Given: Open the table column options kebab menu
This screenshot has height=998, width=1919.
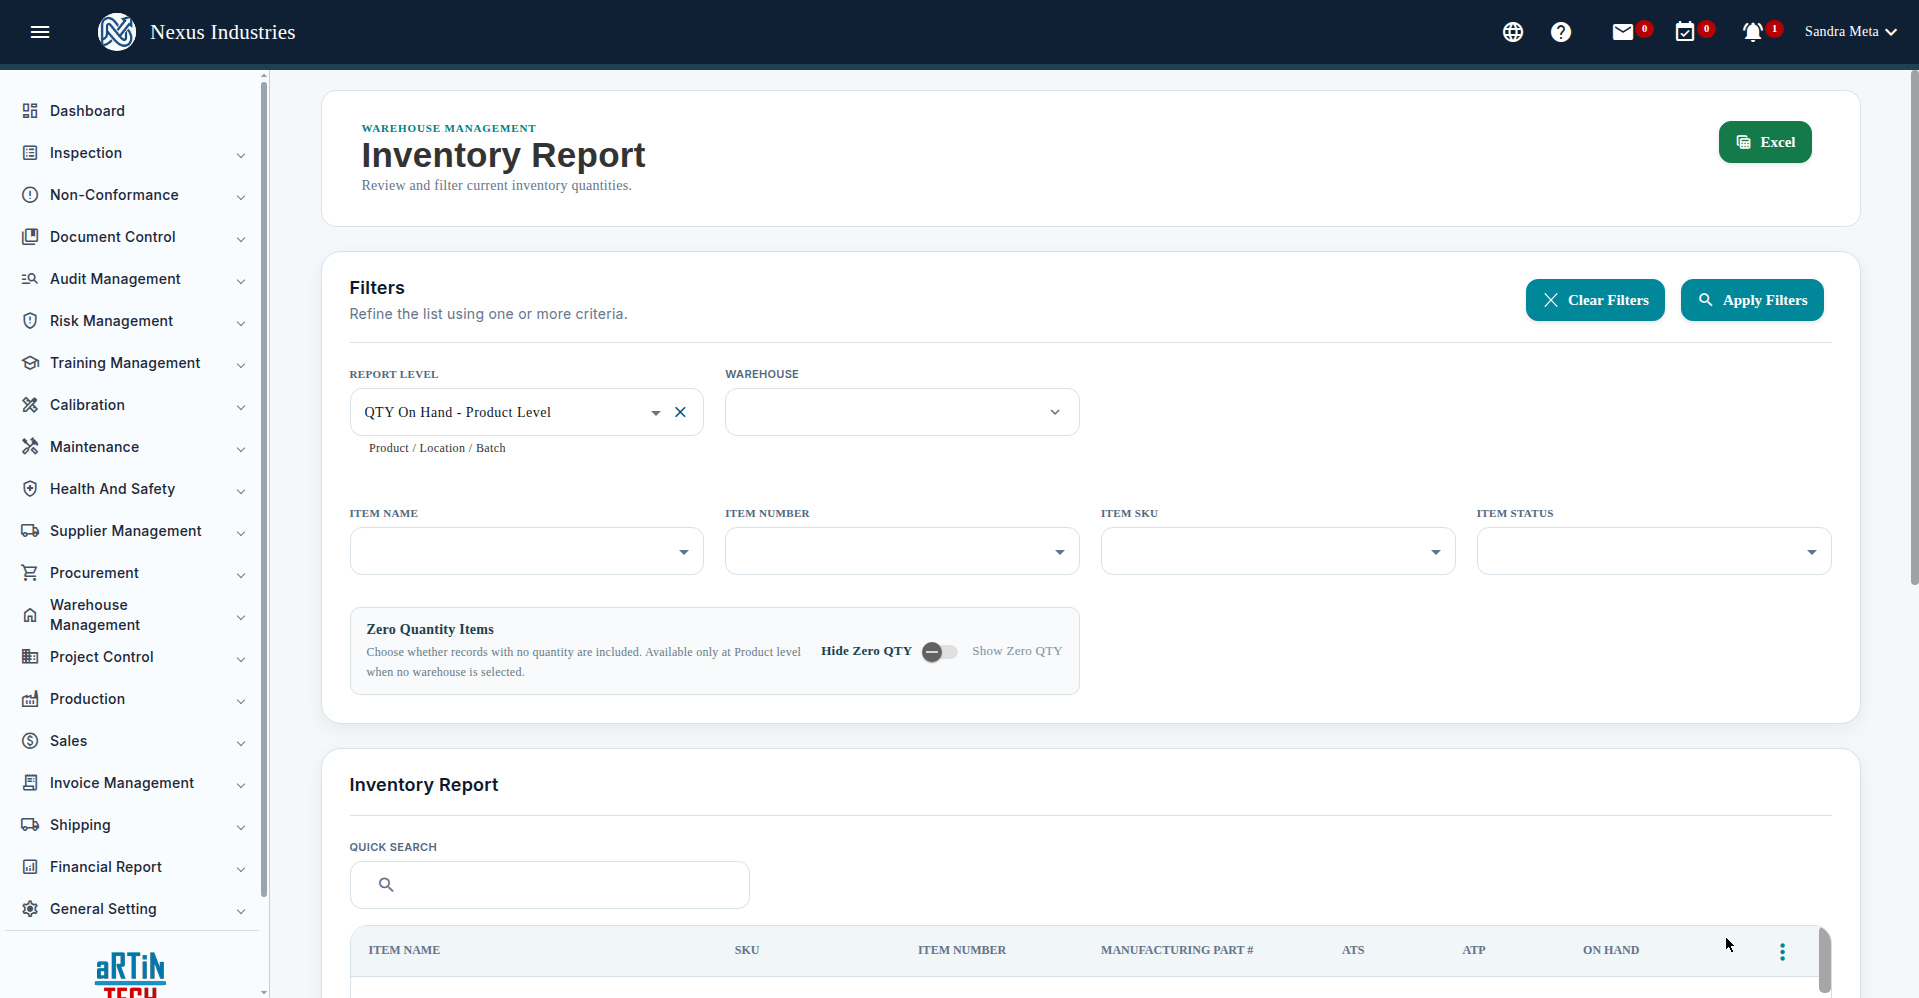Looking at the screenshot, I should pyautogui.click(x=1782, y=952).
